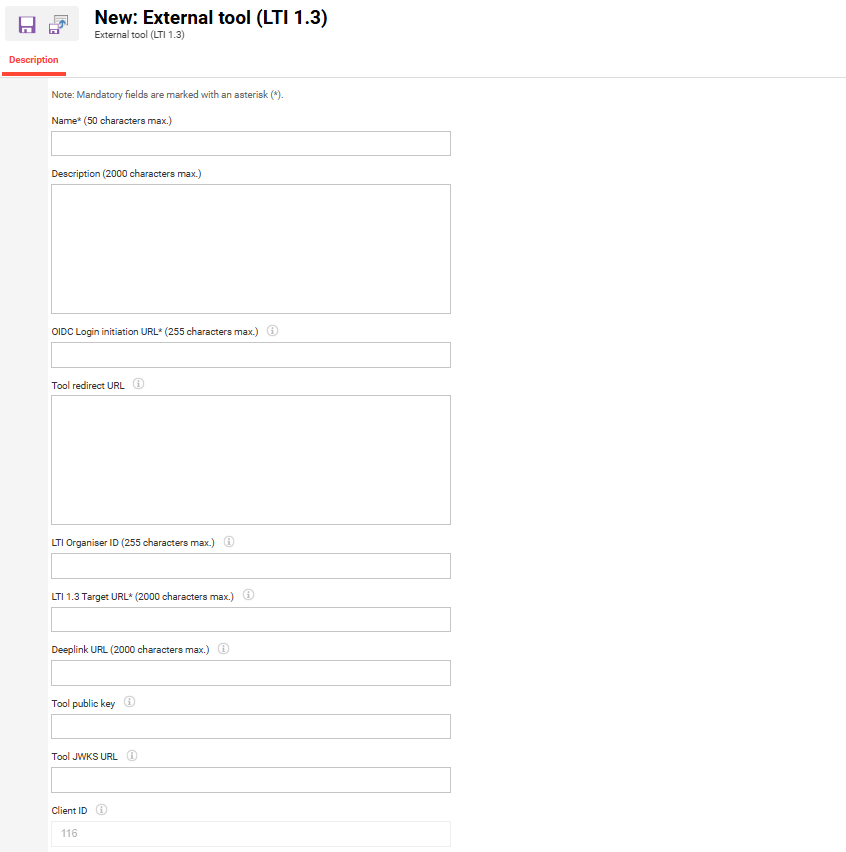Select the LTI Organiser ID field
The height and width of the screenshot is (852, 846).
[x=250, y=565]
